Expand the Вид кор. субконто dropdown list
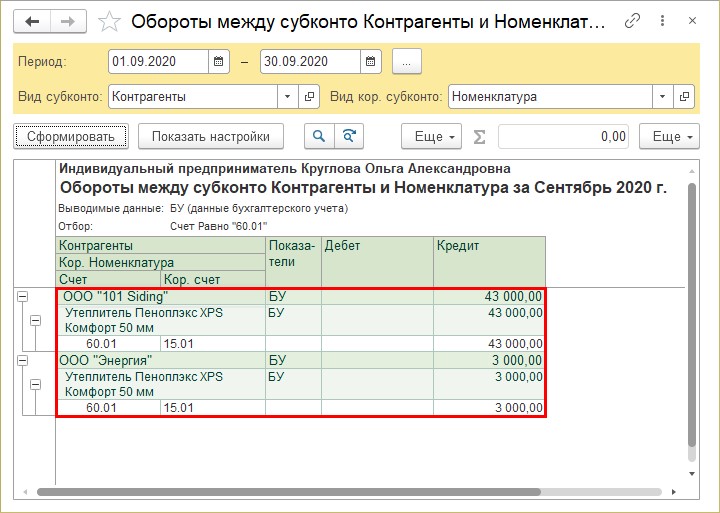This screenshot has width=720, height=513. pyautogui.click(x=662, y=97)
